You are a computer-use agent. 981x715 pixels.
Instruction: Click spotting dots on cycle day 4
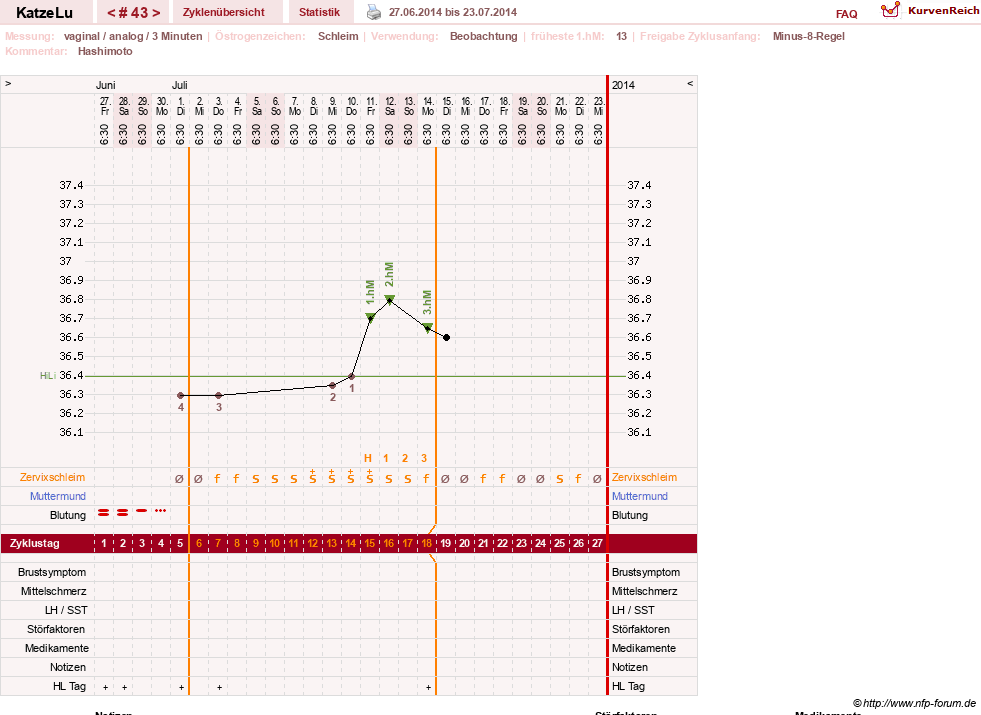[x=161, y=511]
